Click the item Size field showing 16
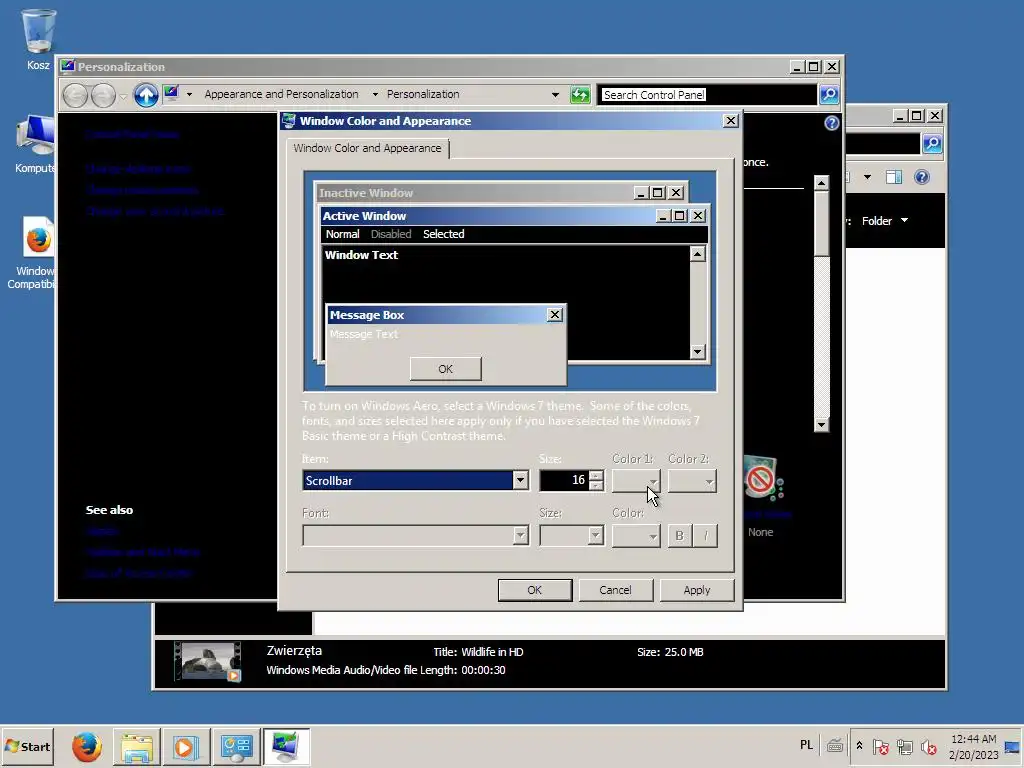The image size is (1024, 768). click(x=564, y=481)
